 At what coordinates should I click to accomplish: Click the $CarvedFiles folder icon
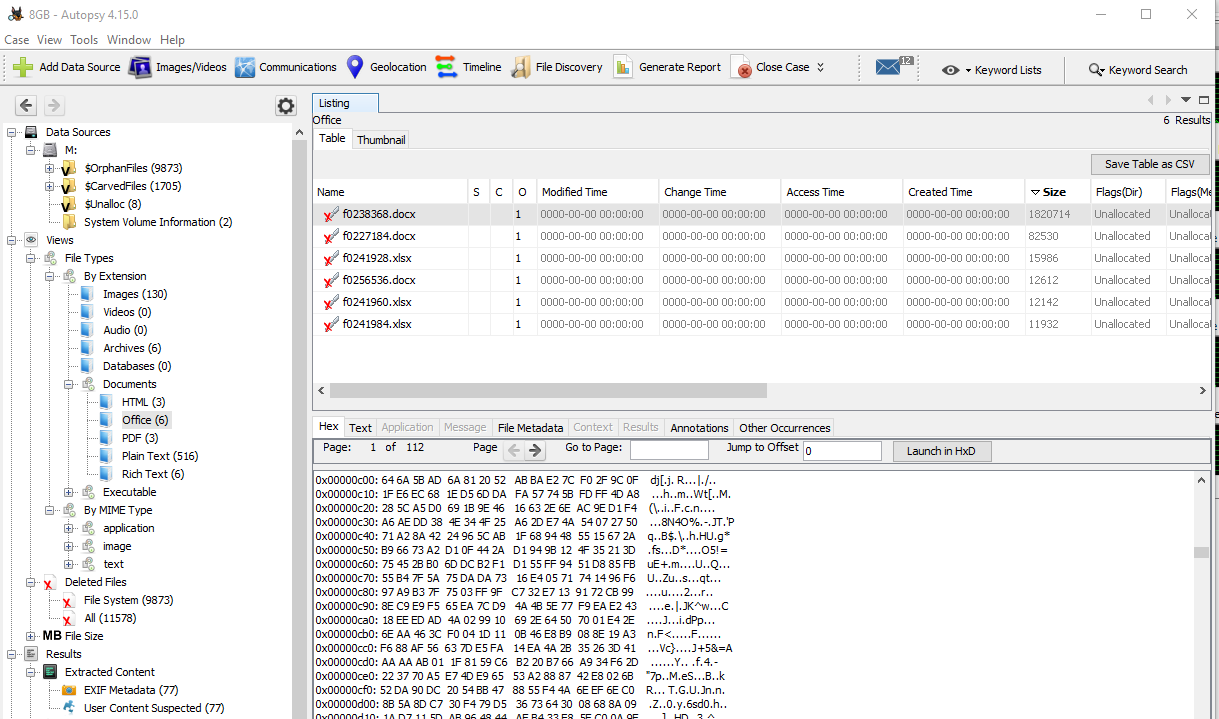click(x=68, y=186)
